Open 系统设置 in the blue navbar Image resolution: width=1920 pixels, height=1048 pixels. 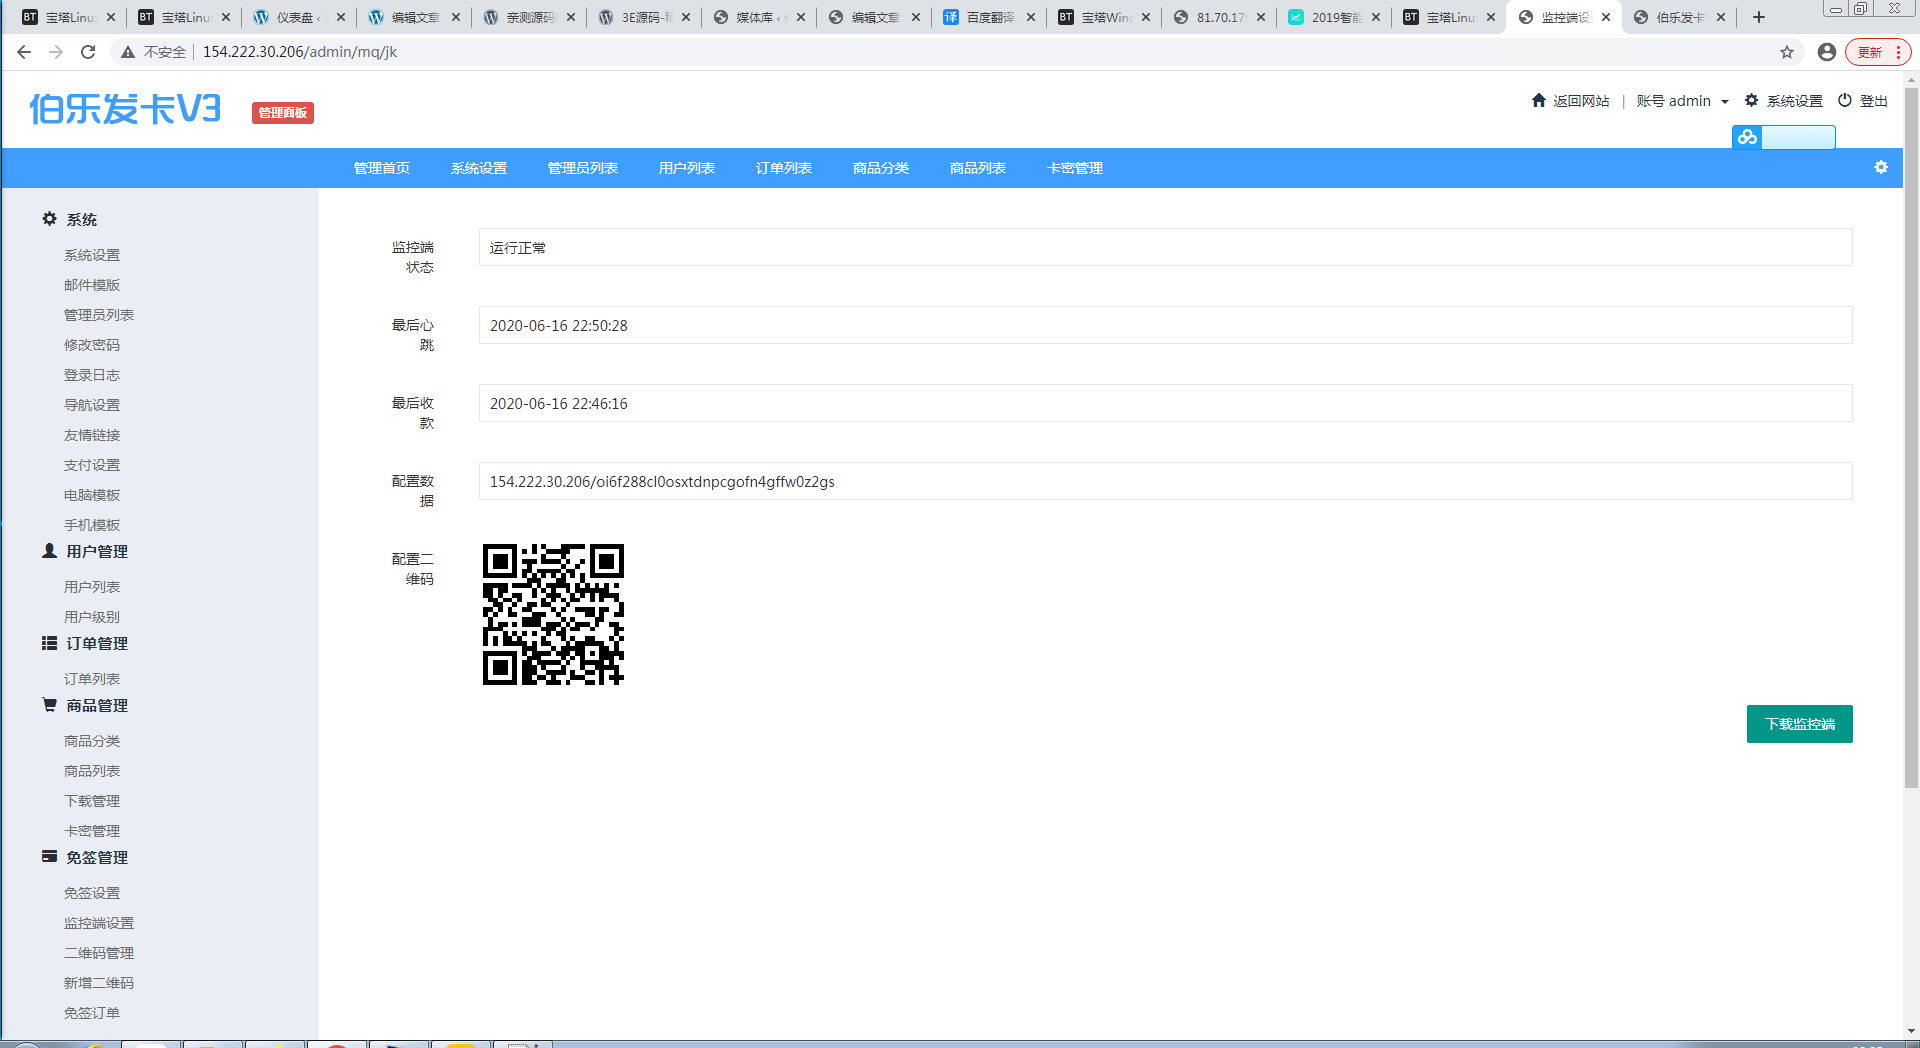pyautogui.click(x=479, y=168)
